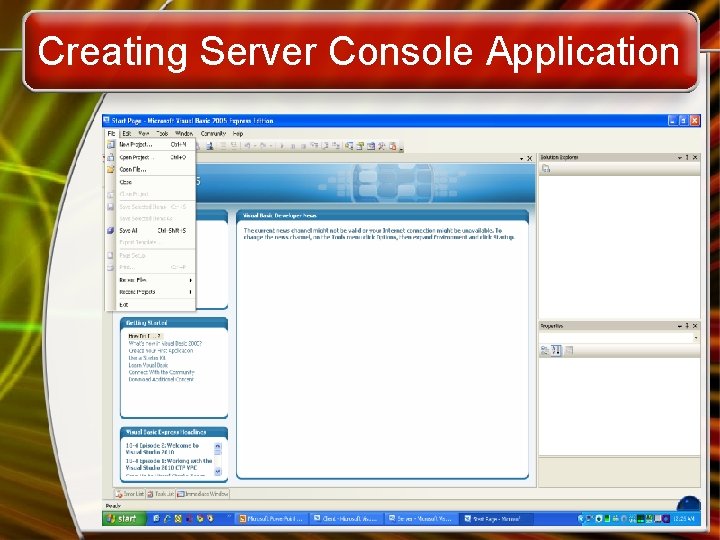Switch to the Error List tab

pyautogui.click(x=129, y=494)
